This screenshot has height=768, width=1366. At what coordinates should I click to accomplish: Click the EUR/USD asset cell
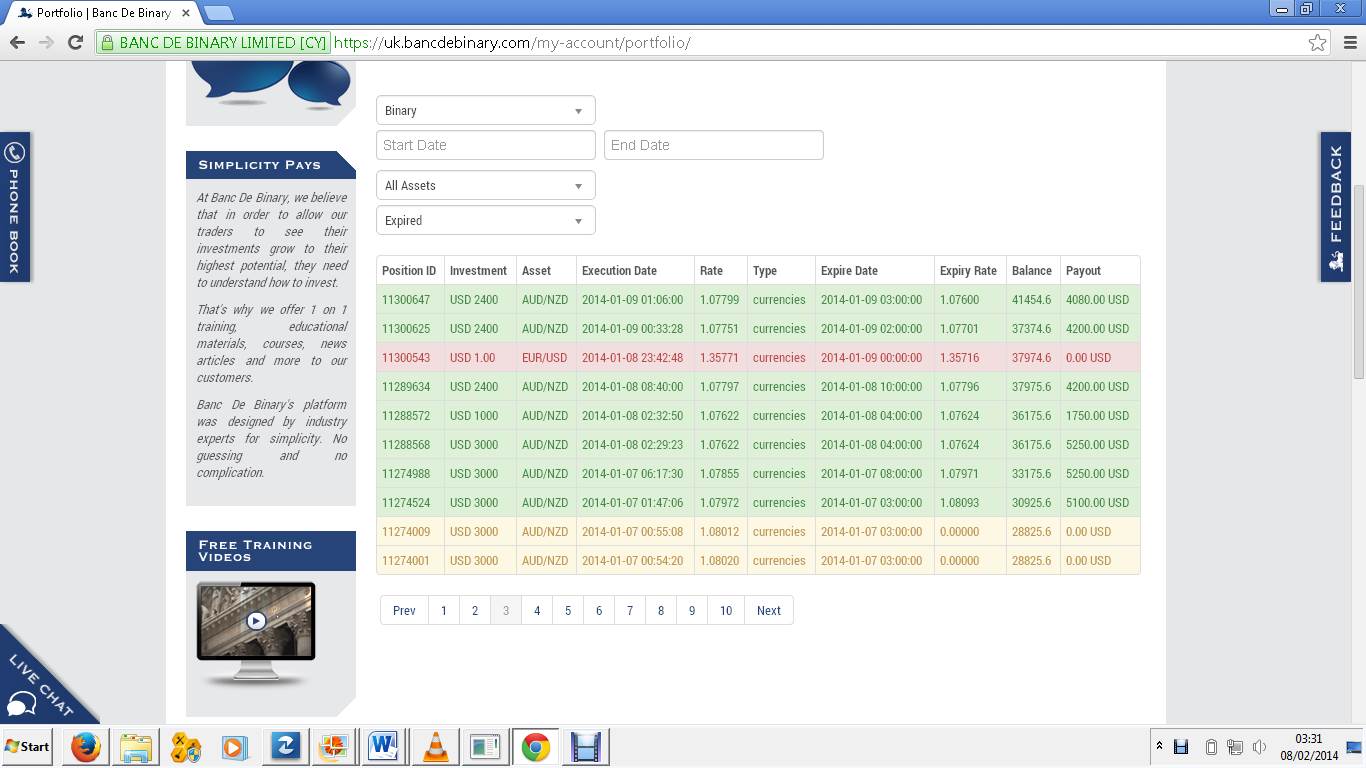(544, 357)
